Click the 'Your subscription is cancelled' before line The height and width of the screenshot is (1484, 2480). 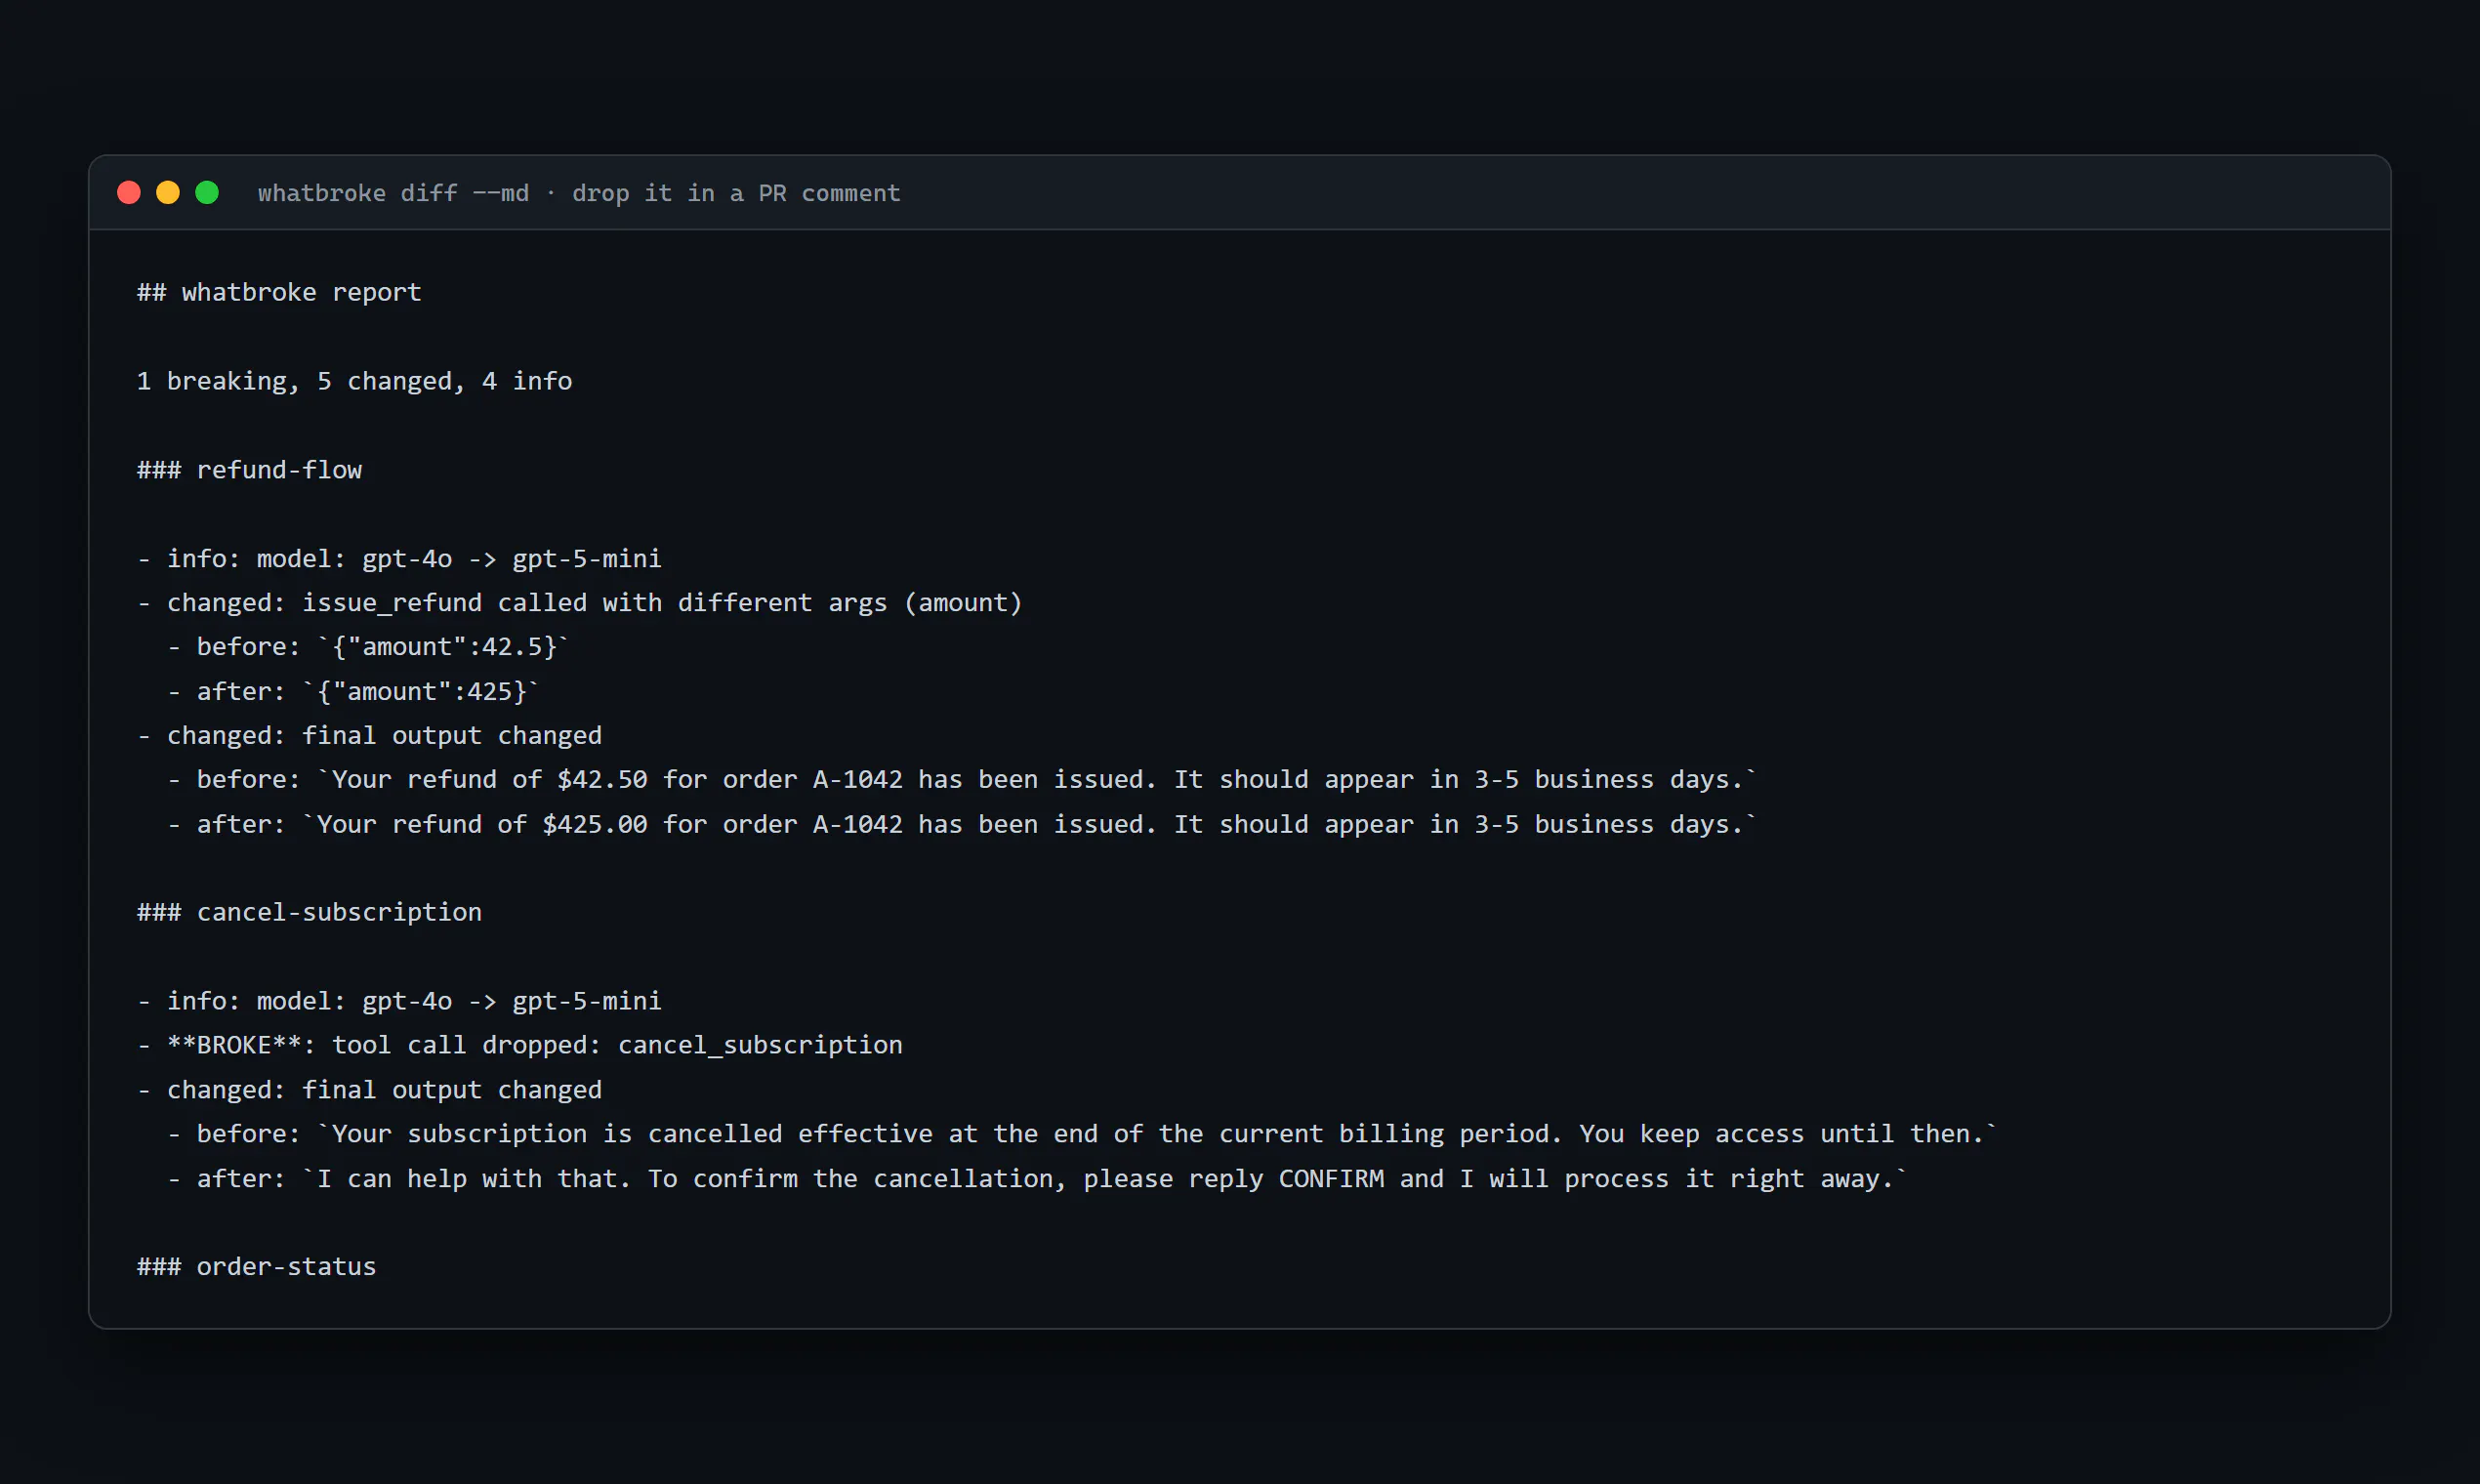[x=1082, y=1134]
